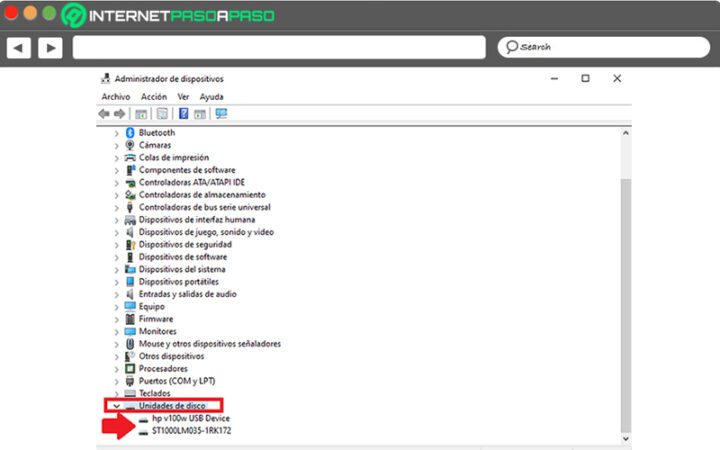The height and width of the screenshot is (450, 720).
Task: Click the browser back arrow button
Action: click(19, 47)
